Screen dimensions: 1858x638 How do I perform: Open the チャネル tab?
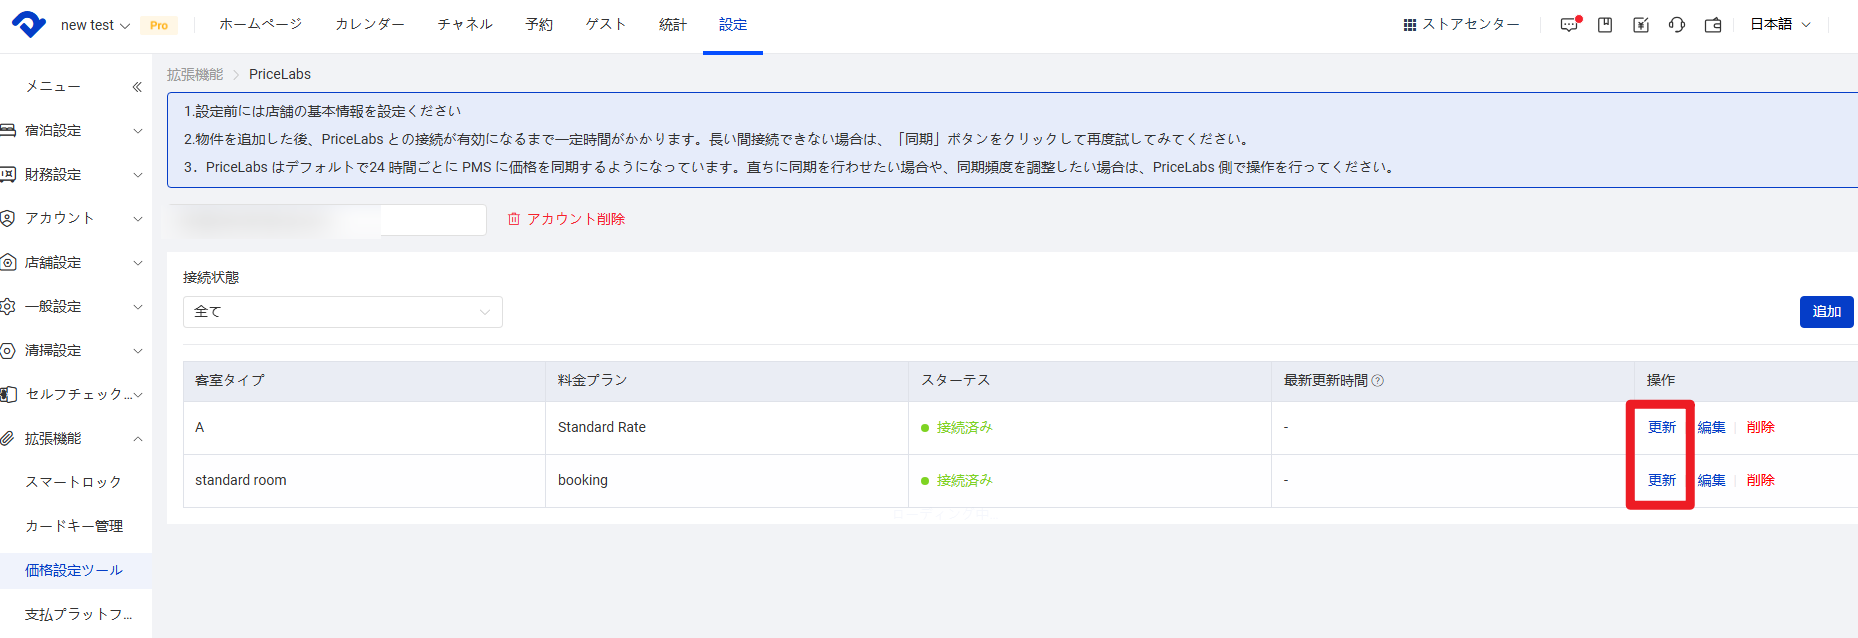point(465,24)
